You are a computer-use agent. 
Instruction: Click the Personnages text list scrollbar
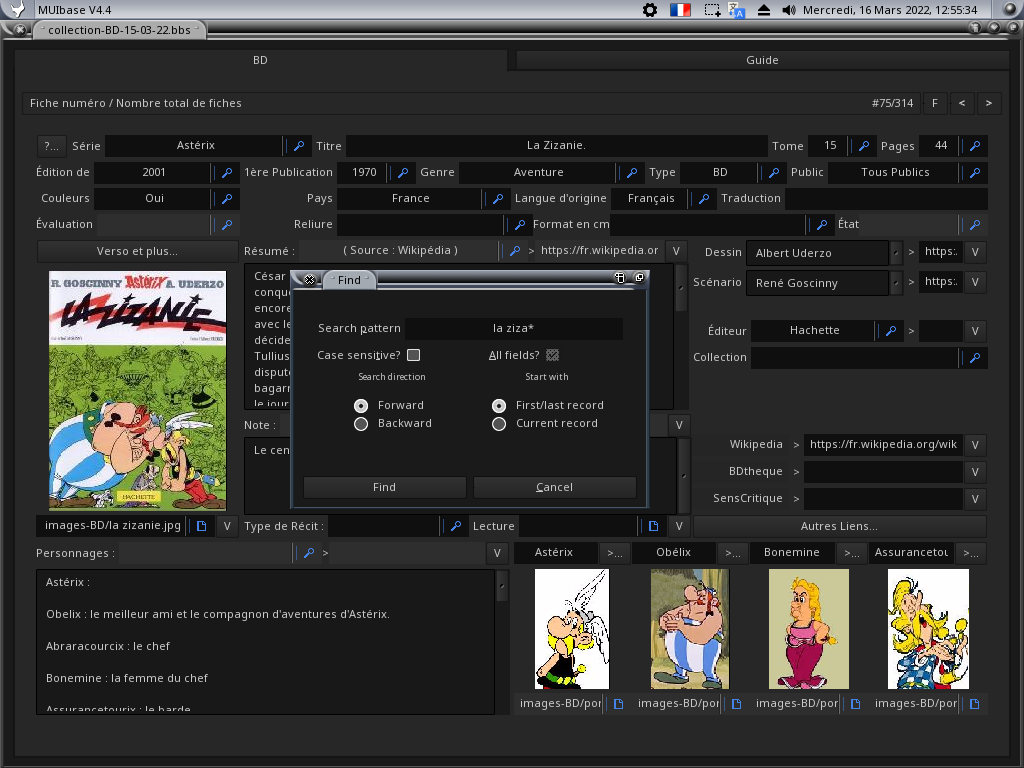(502, 642)
